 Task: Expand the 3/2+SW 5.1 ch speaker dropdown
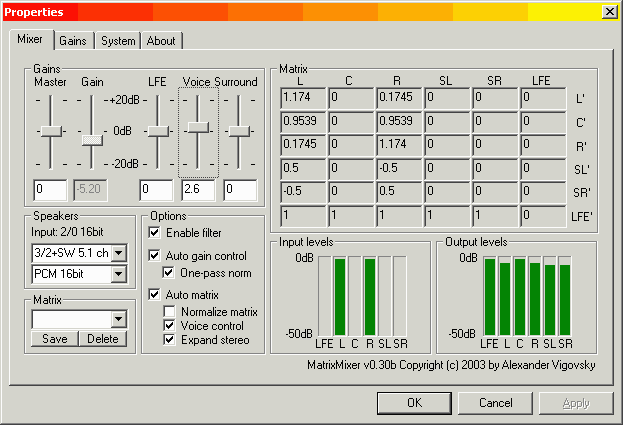tap(119, 253)
